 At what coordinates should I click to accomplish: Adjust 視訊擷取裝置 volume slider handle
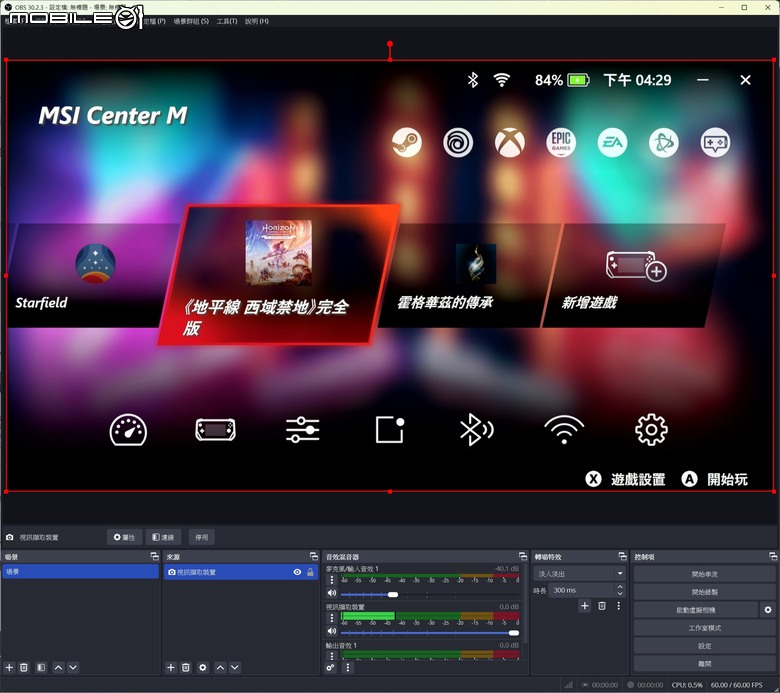coord(514,633)
